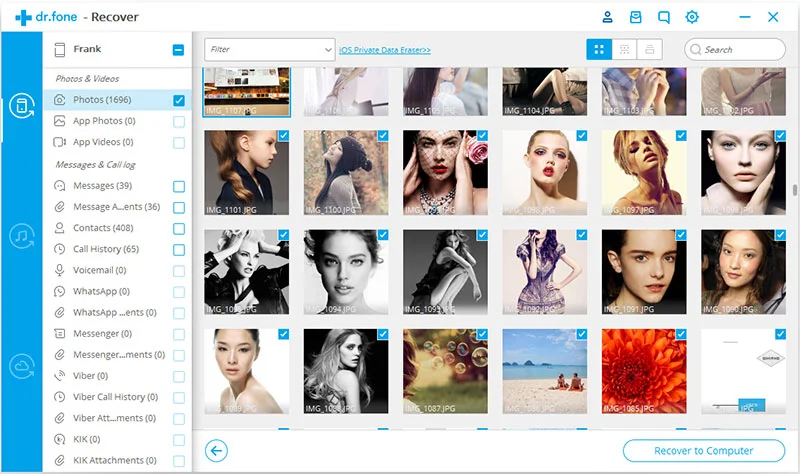The width and height of the screenshot is (800, 474).
Task: Click in the Search field
Action: coord(740,49)
